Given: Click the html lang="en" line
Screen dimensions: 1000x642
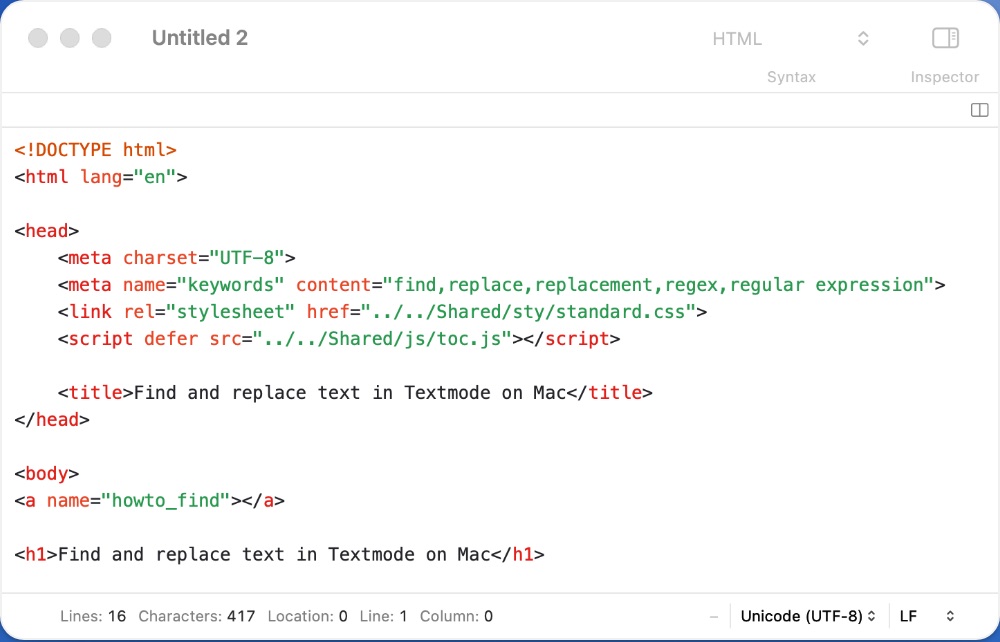Looking at the screenshot, I should pos(101,177).
